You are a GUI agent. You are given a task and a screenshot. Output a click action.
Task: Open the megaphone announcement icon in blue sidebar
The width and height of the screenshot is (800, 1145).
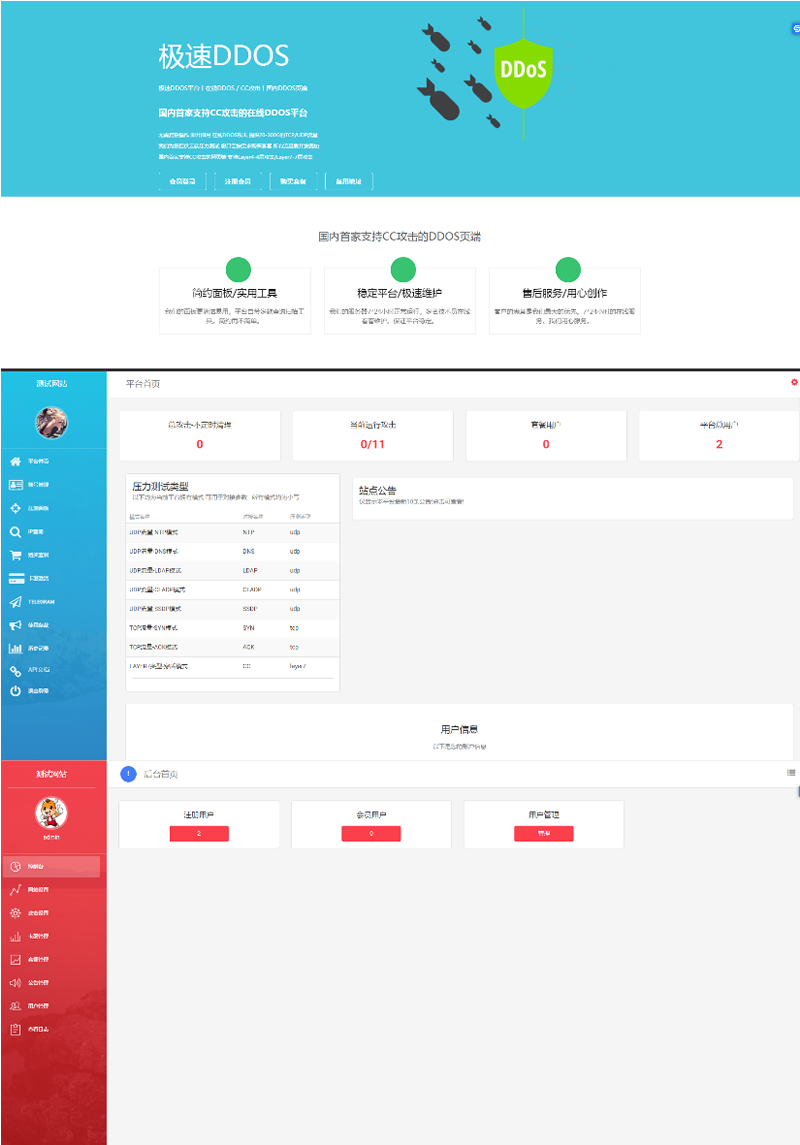tap(15, 625)
